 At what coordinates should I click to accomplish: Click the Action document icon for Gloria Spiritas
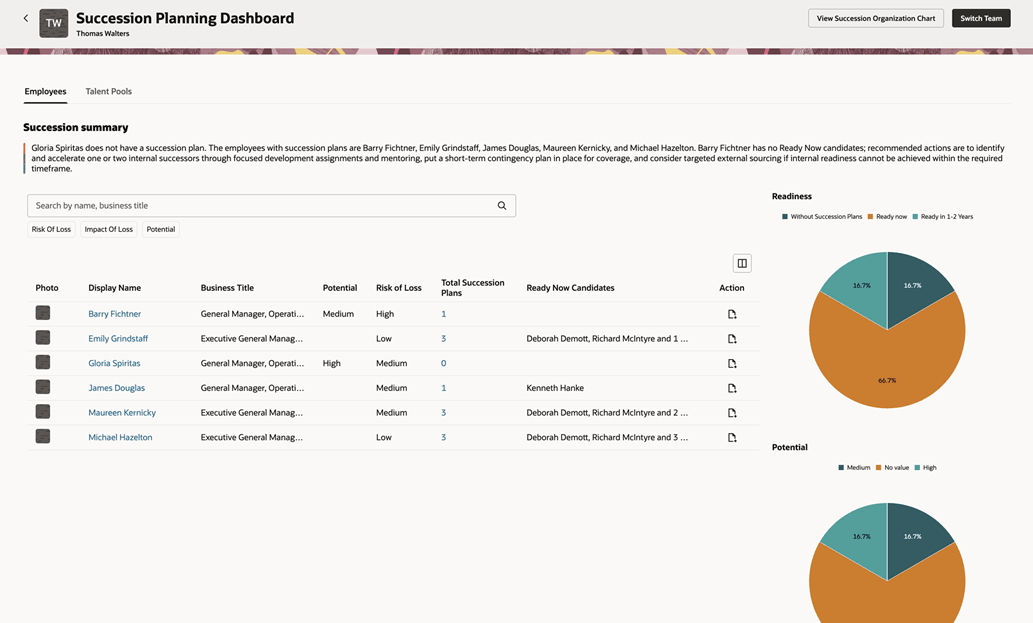(x=731, y=362)
